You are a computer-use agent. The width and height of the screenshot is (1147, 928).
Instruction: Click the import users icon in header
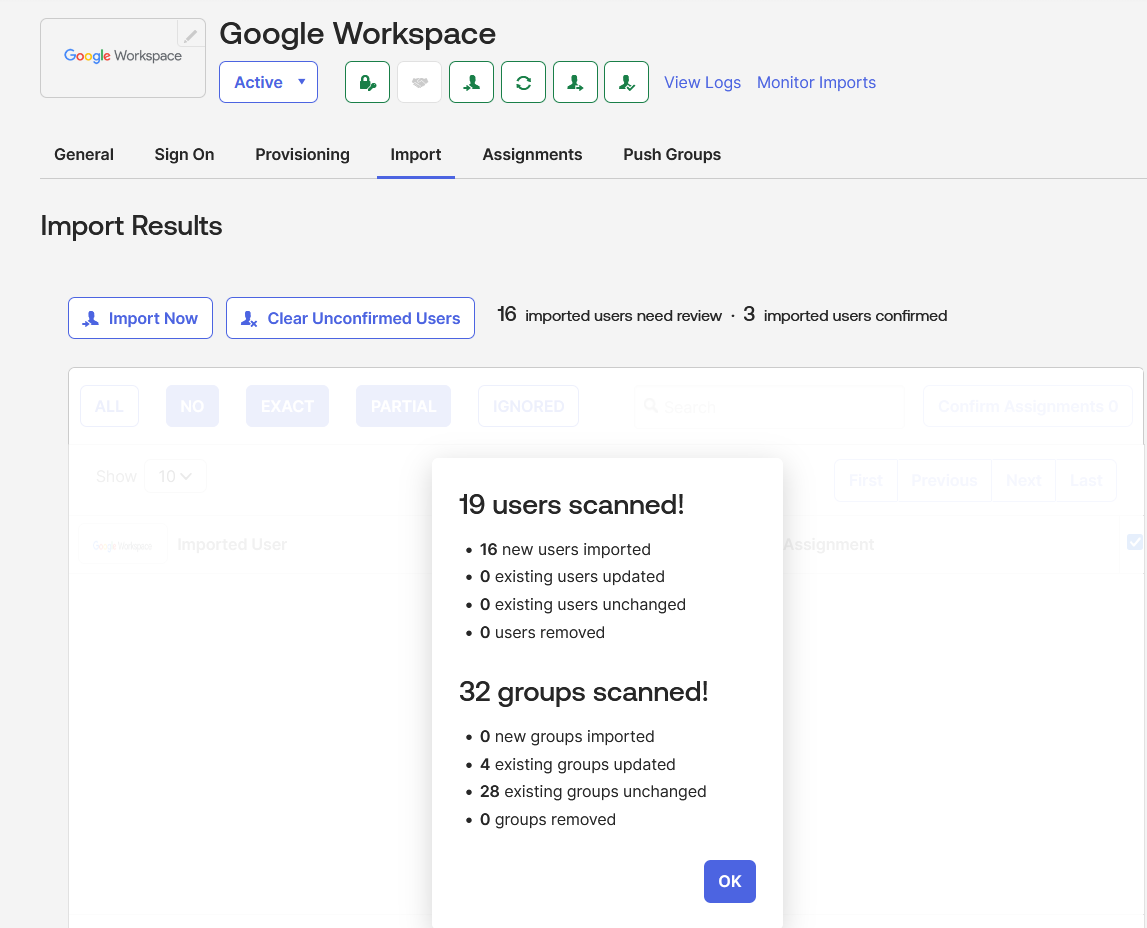(471, 83)
